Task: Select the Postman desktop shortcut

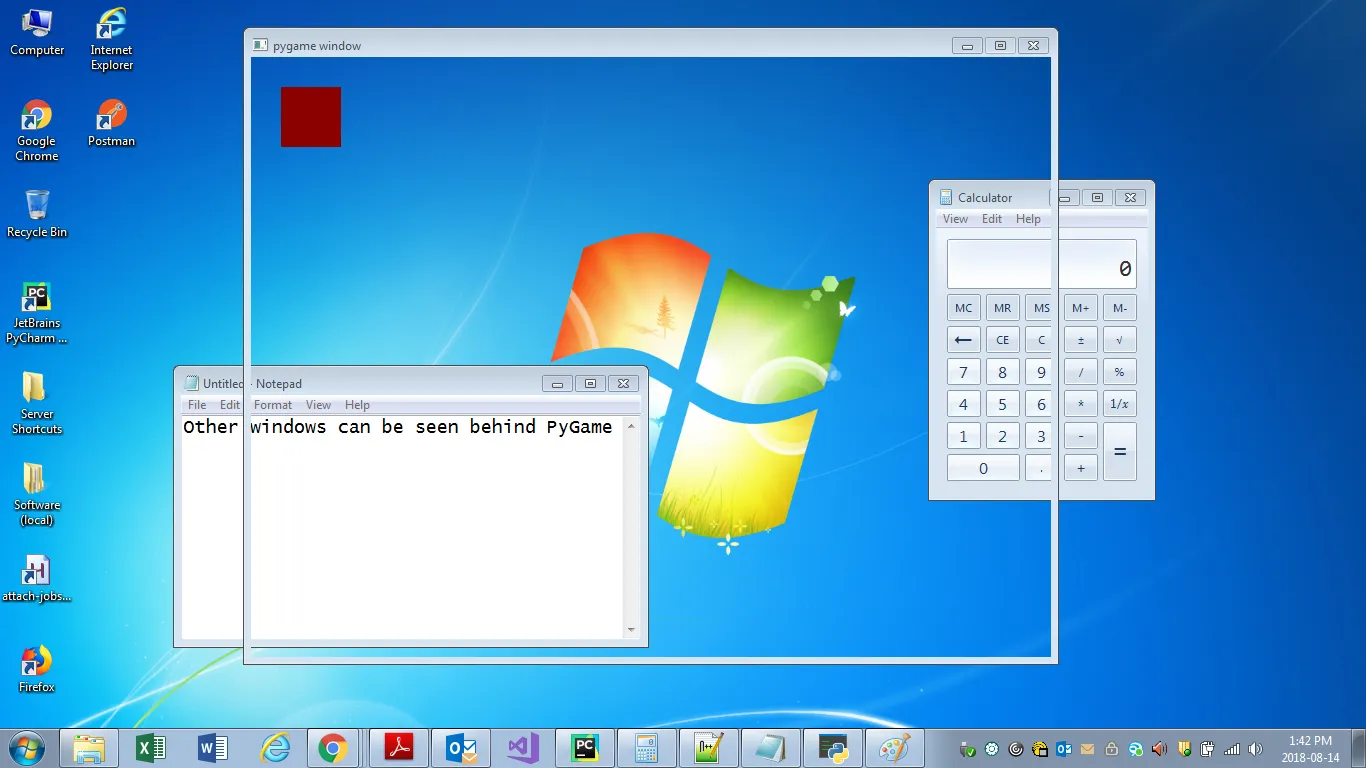Action: coord(111,123)
